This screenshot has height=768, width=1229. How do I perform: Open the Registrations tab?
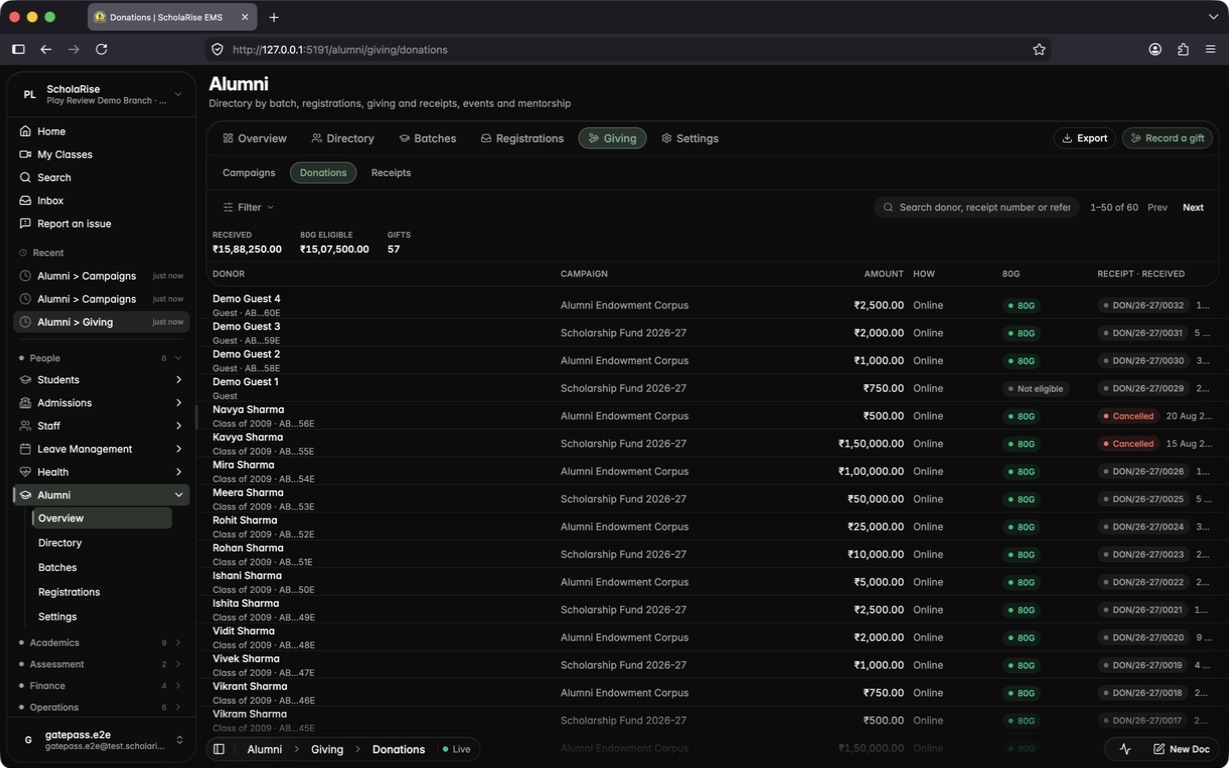(x=521, y=138)
